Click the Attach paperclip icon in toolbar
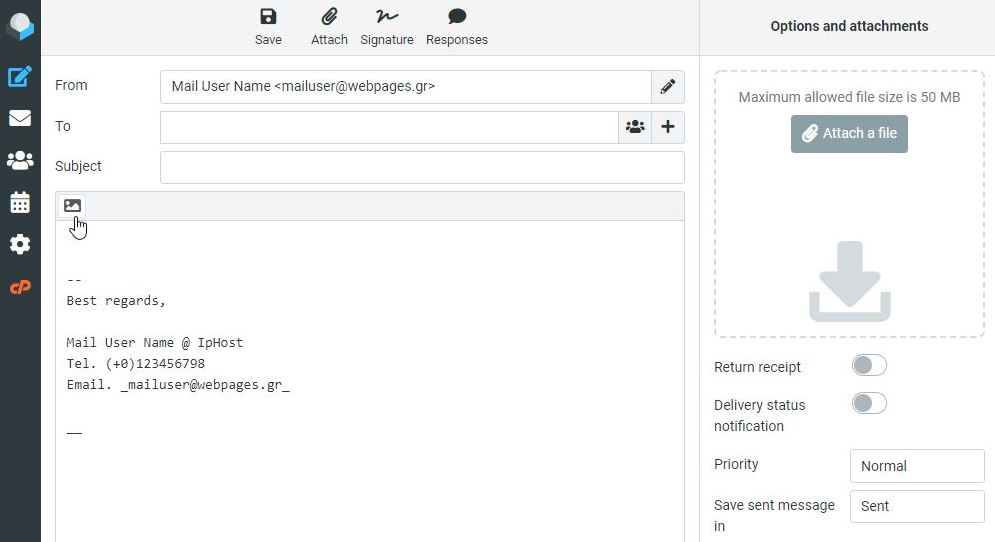 (x=329, y=26)
